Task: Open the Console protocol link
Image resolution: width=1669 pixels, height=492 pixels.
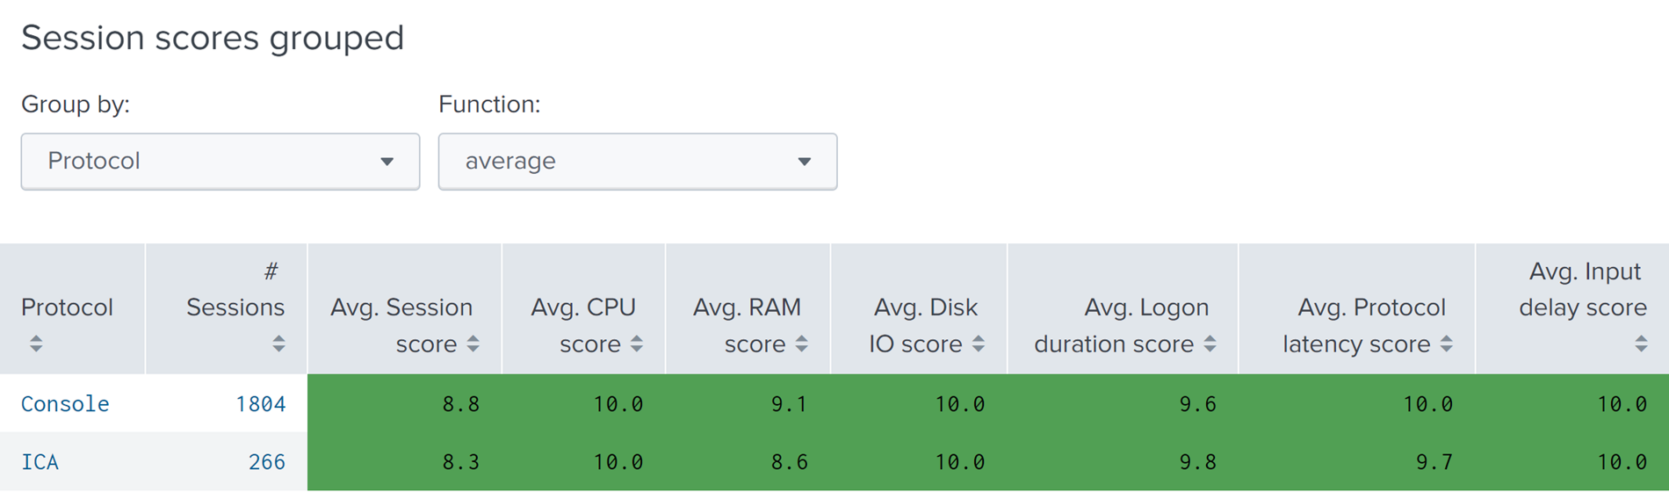Action: click(x=65, y=404)
